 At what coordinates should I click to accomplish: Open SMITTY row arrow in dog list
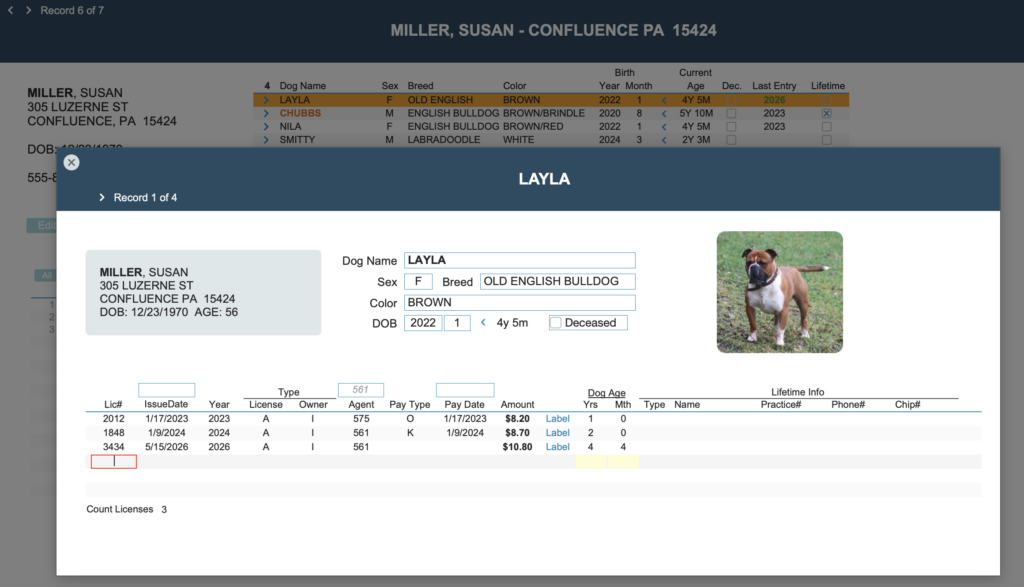[x=266, y=140]
